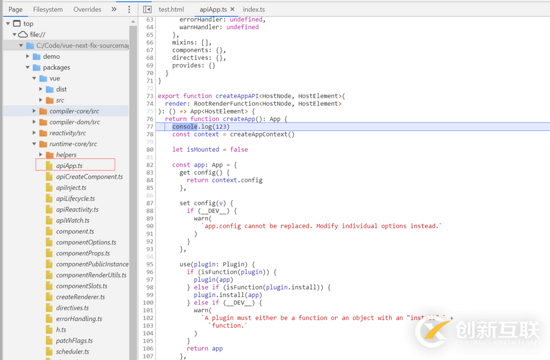The width and height of the screenshot is (550, 360).
Task: Click the componentPublicInstance file icon
Action: (x=49, y=264)
